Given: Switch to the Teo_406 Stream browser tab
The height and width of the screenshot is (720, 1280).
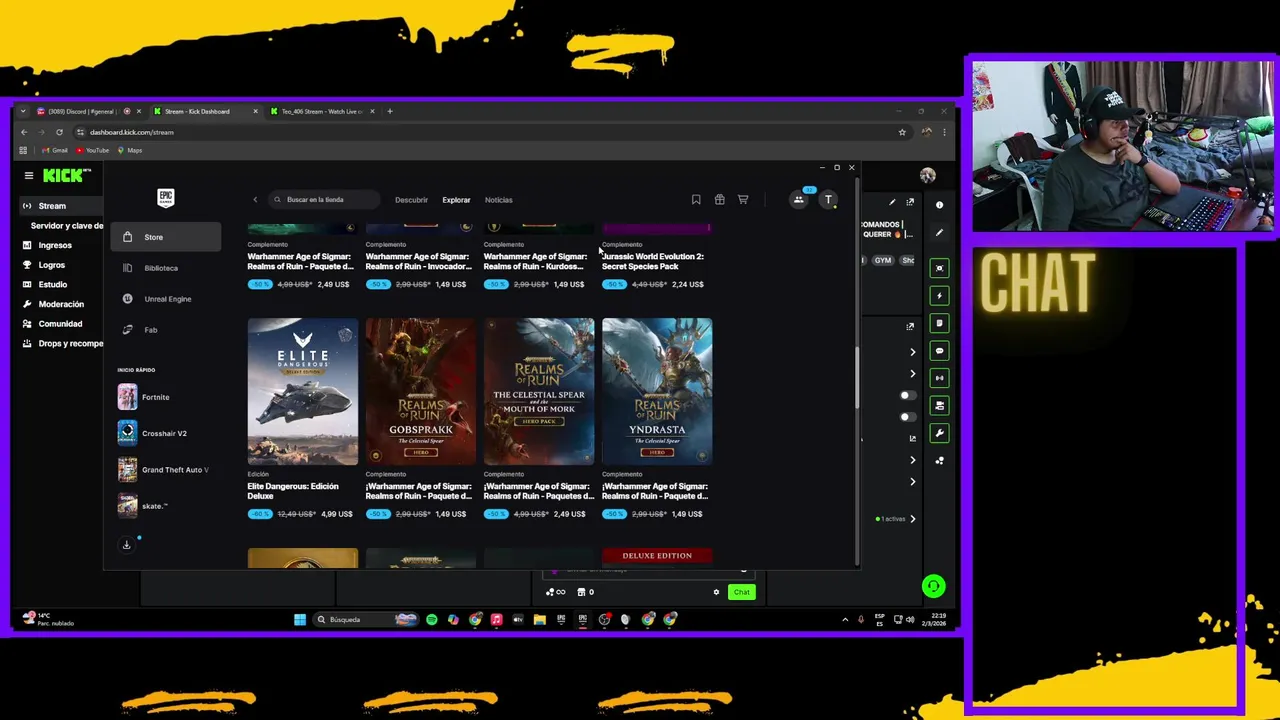Looking at the screenshot, I should tap(322, 111).
